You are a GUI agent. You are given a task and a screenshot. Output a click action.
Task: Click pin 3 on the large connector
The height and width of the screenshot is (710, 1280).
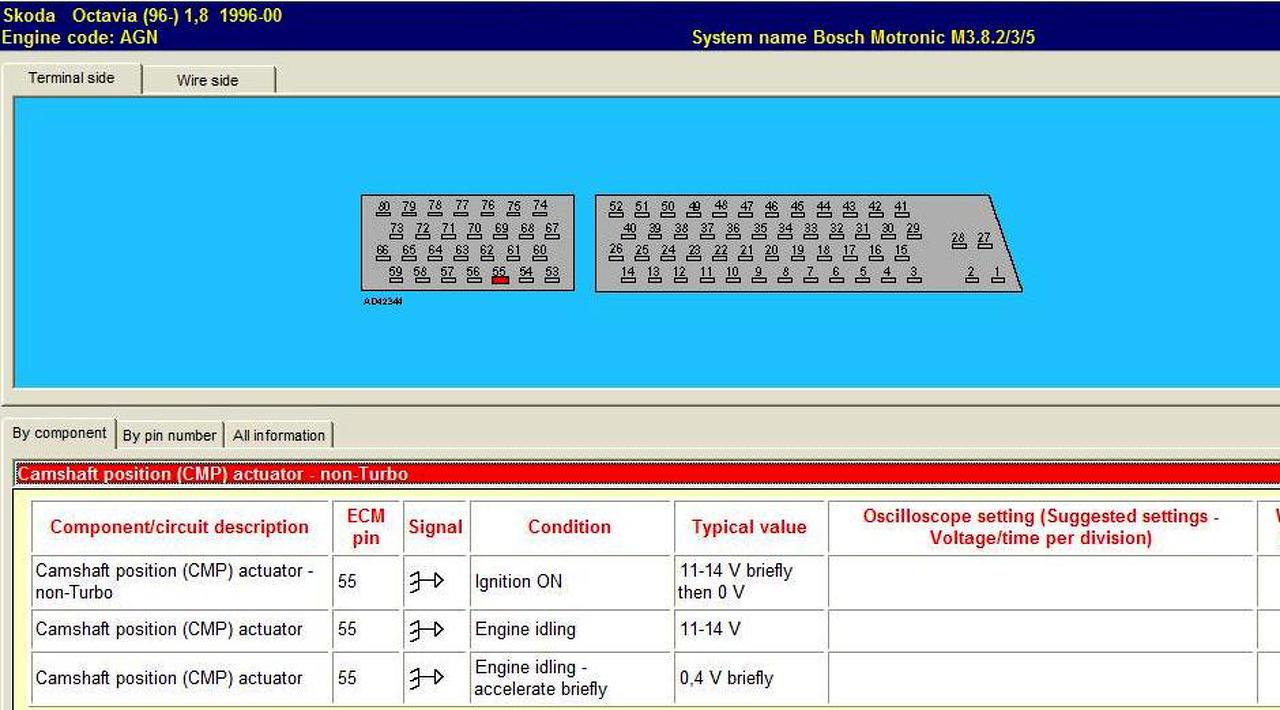pyautogui.click(x=913, y=275)
